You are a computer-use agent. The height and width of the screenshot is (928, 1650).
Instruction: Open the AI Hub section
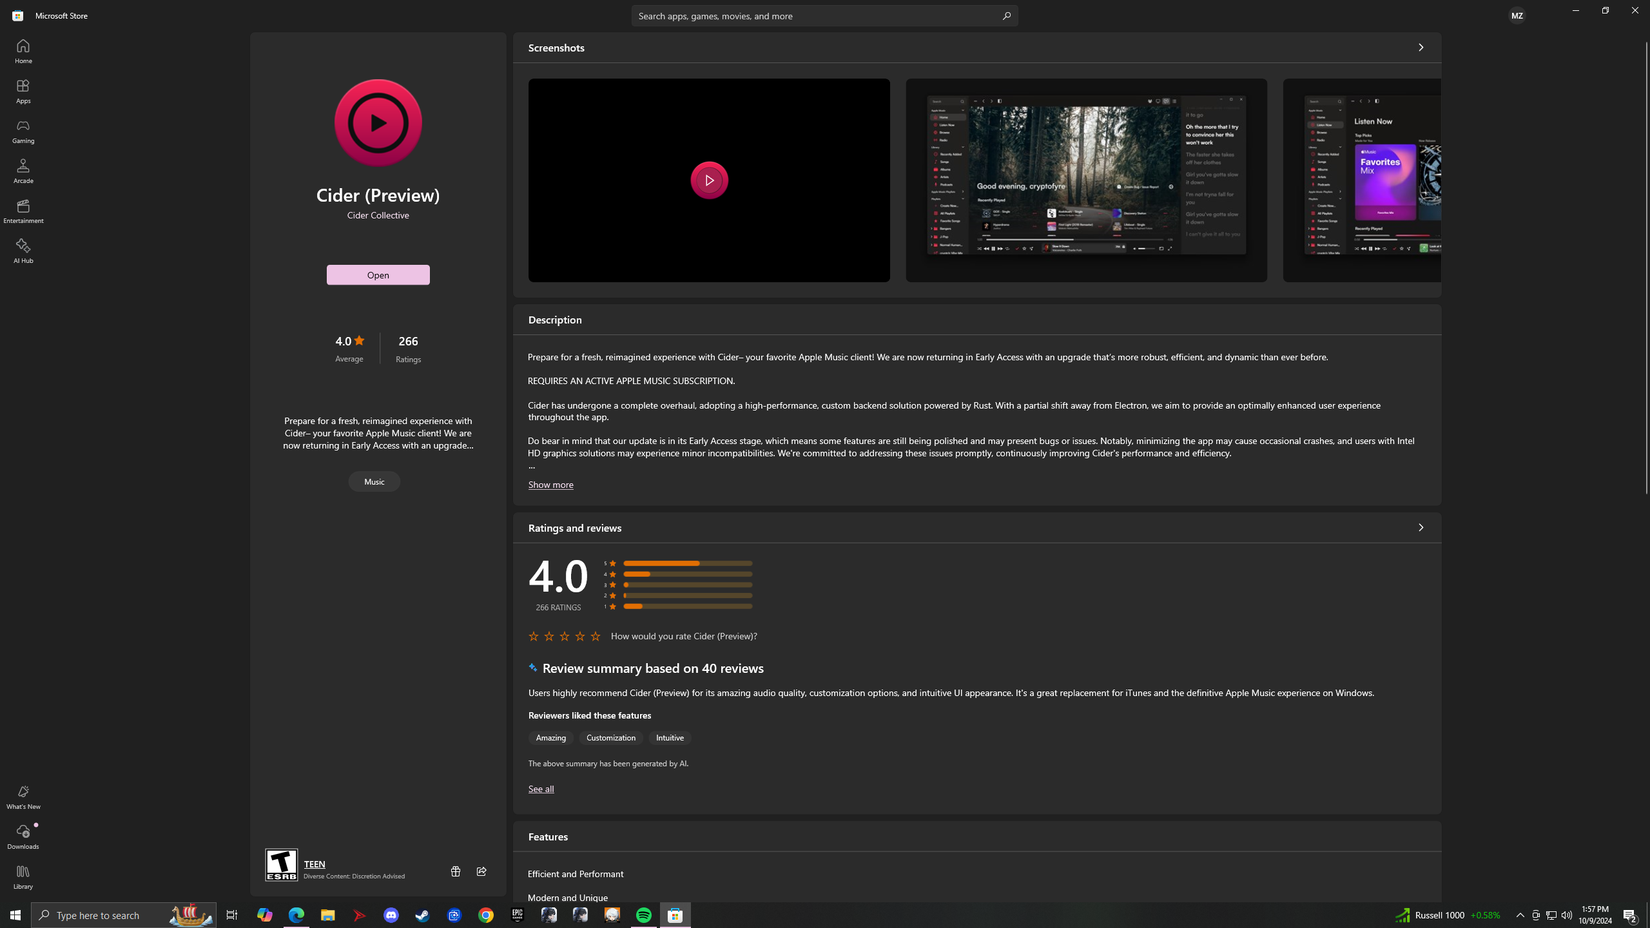pyautogui.click(x=23, y=251)
